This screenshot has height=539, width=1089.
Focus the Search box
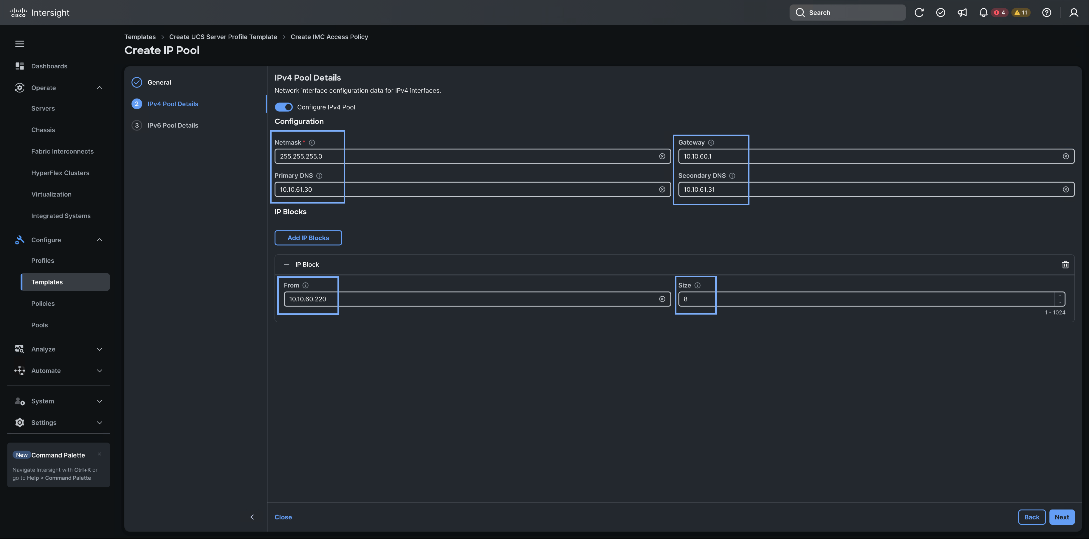click(x=847, y=13)
